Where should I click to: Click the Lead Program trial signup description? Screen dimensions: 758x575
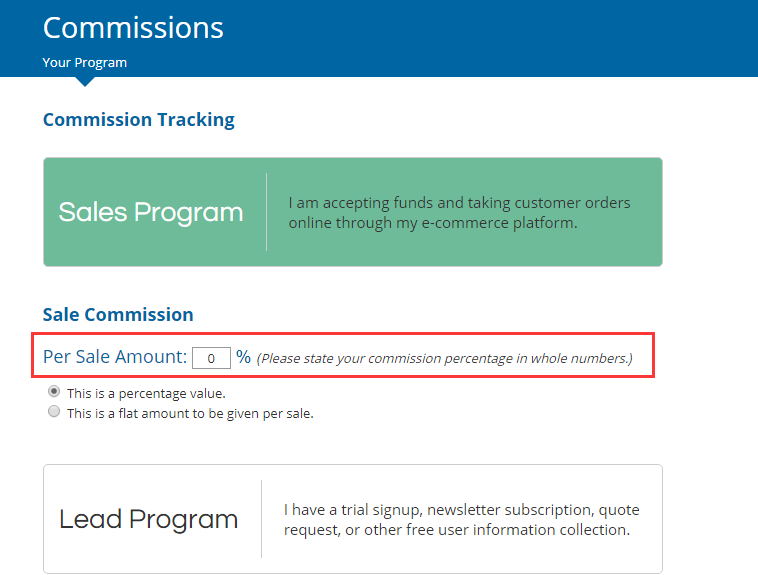click(461, 520)
